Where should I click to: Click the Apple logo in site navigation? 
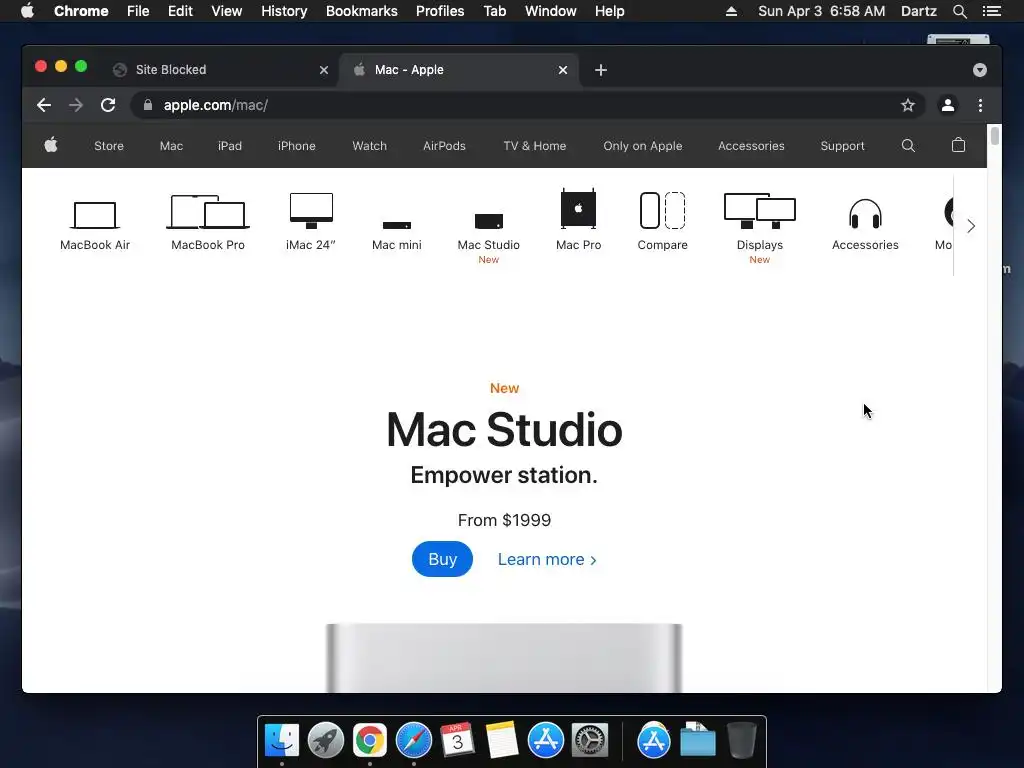[51, 145]
